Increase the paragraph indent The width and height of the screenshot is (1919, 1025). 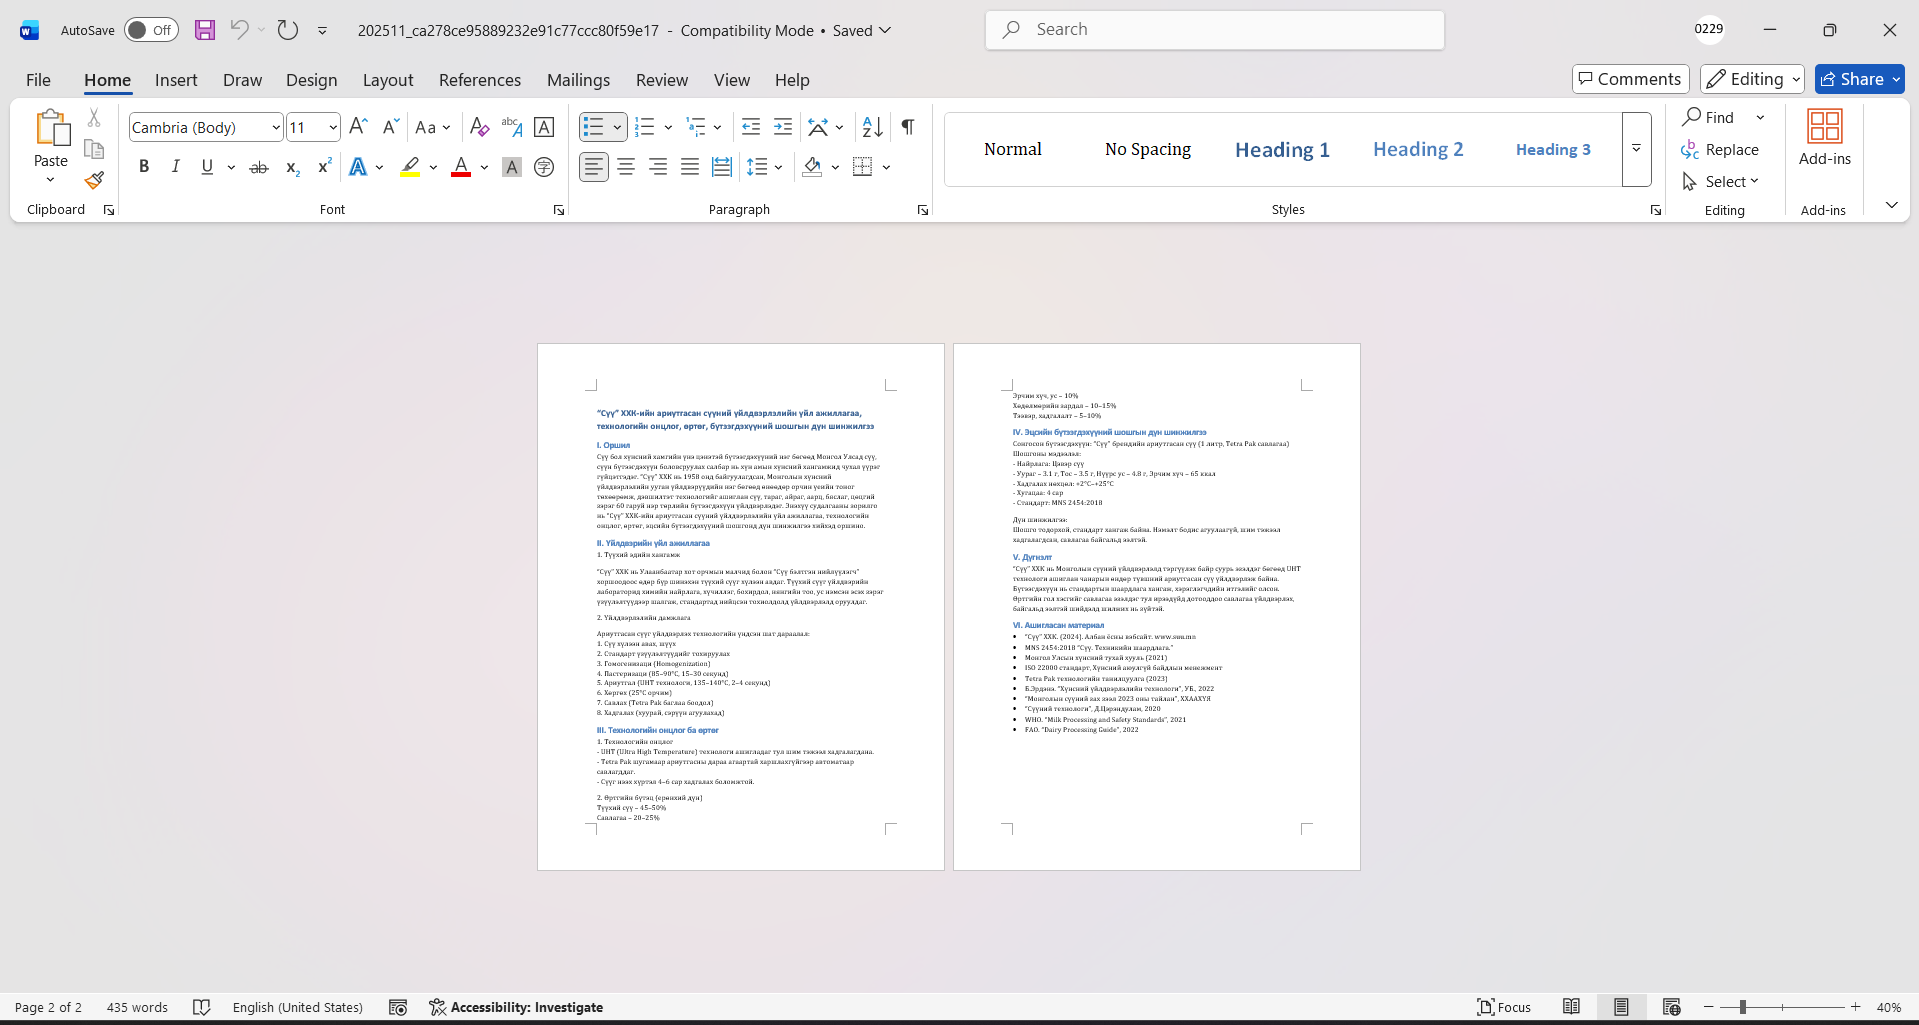(x=783, y=127)
